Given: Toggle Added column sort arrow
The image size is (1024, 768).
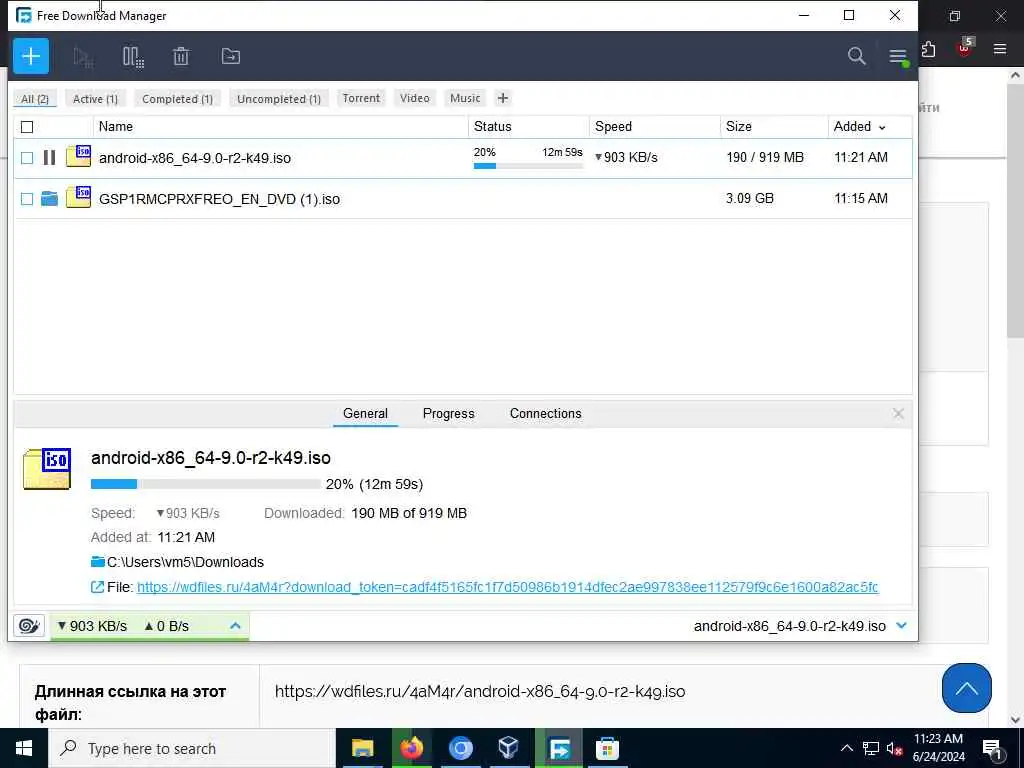Looking at the screenshot, I should (882, 127).
